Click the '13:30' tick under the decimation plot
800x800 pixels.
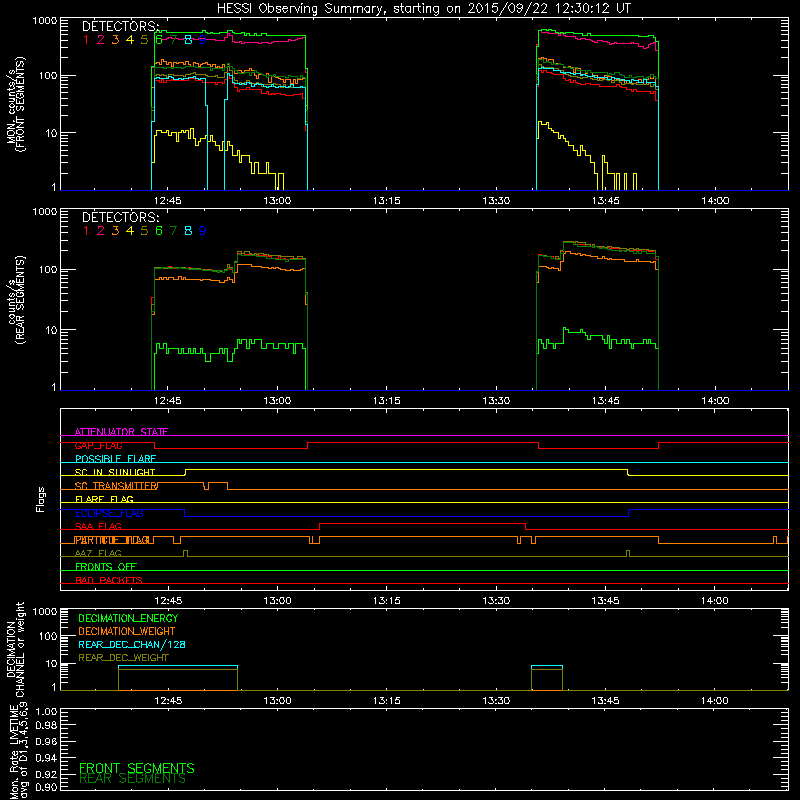pyautogui.click(x=496, y=701)
